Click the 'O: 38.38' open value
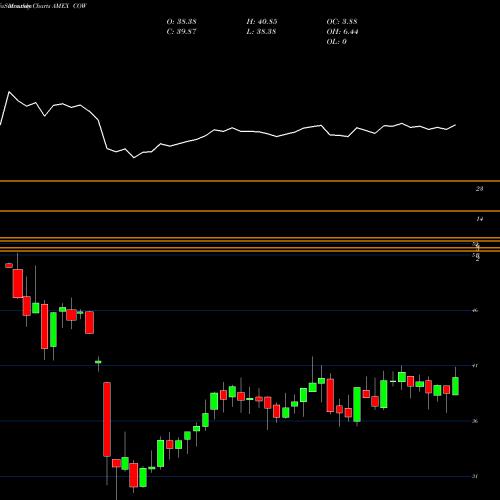The image size is (500, 500). pyautogui.click(x=181, y=22)
